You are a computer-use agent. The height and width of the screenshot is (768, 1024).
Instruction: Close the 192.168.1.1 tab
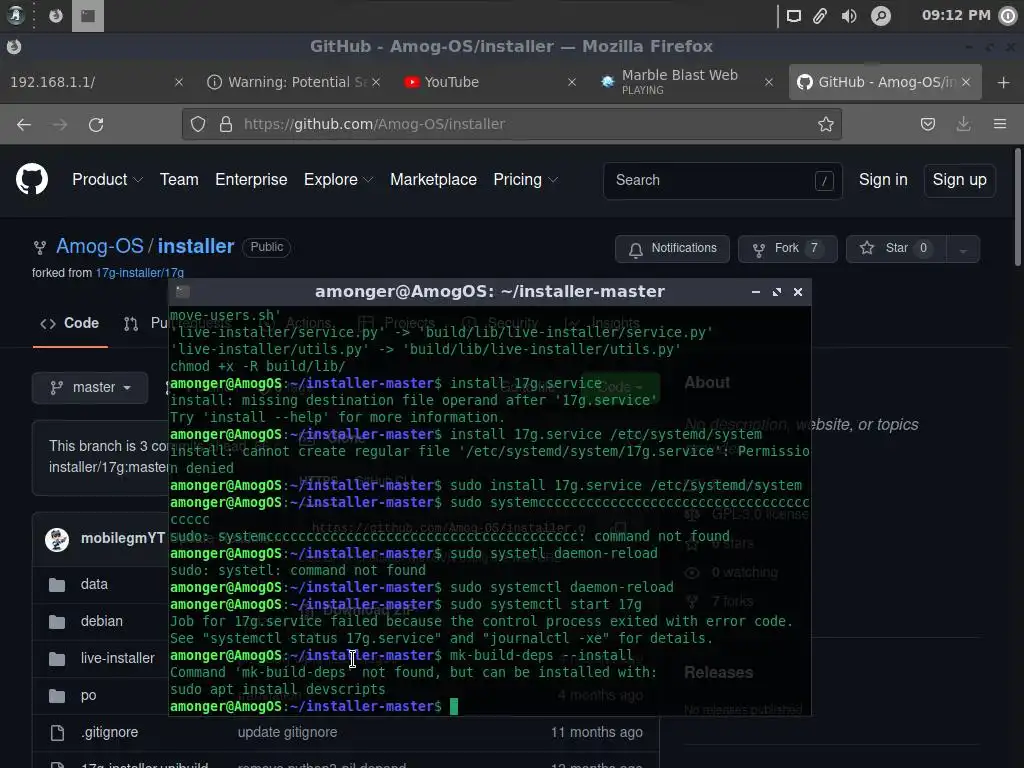(178, 82)
